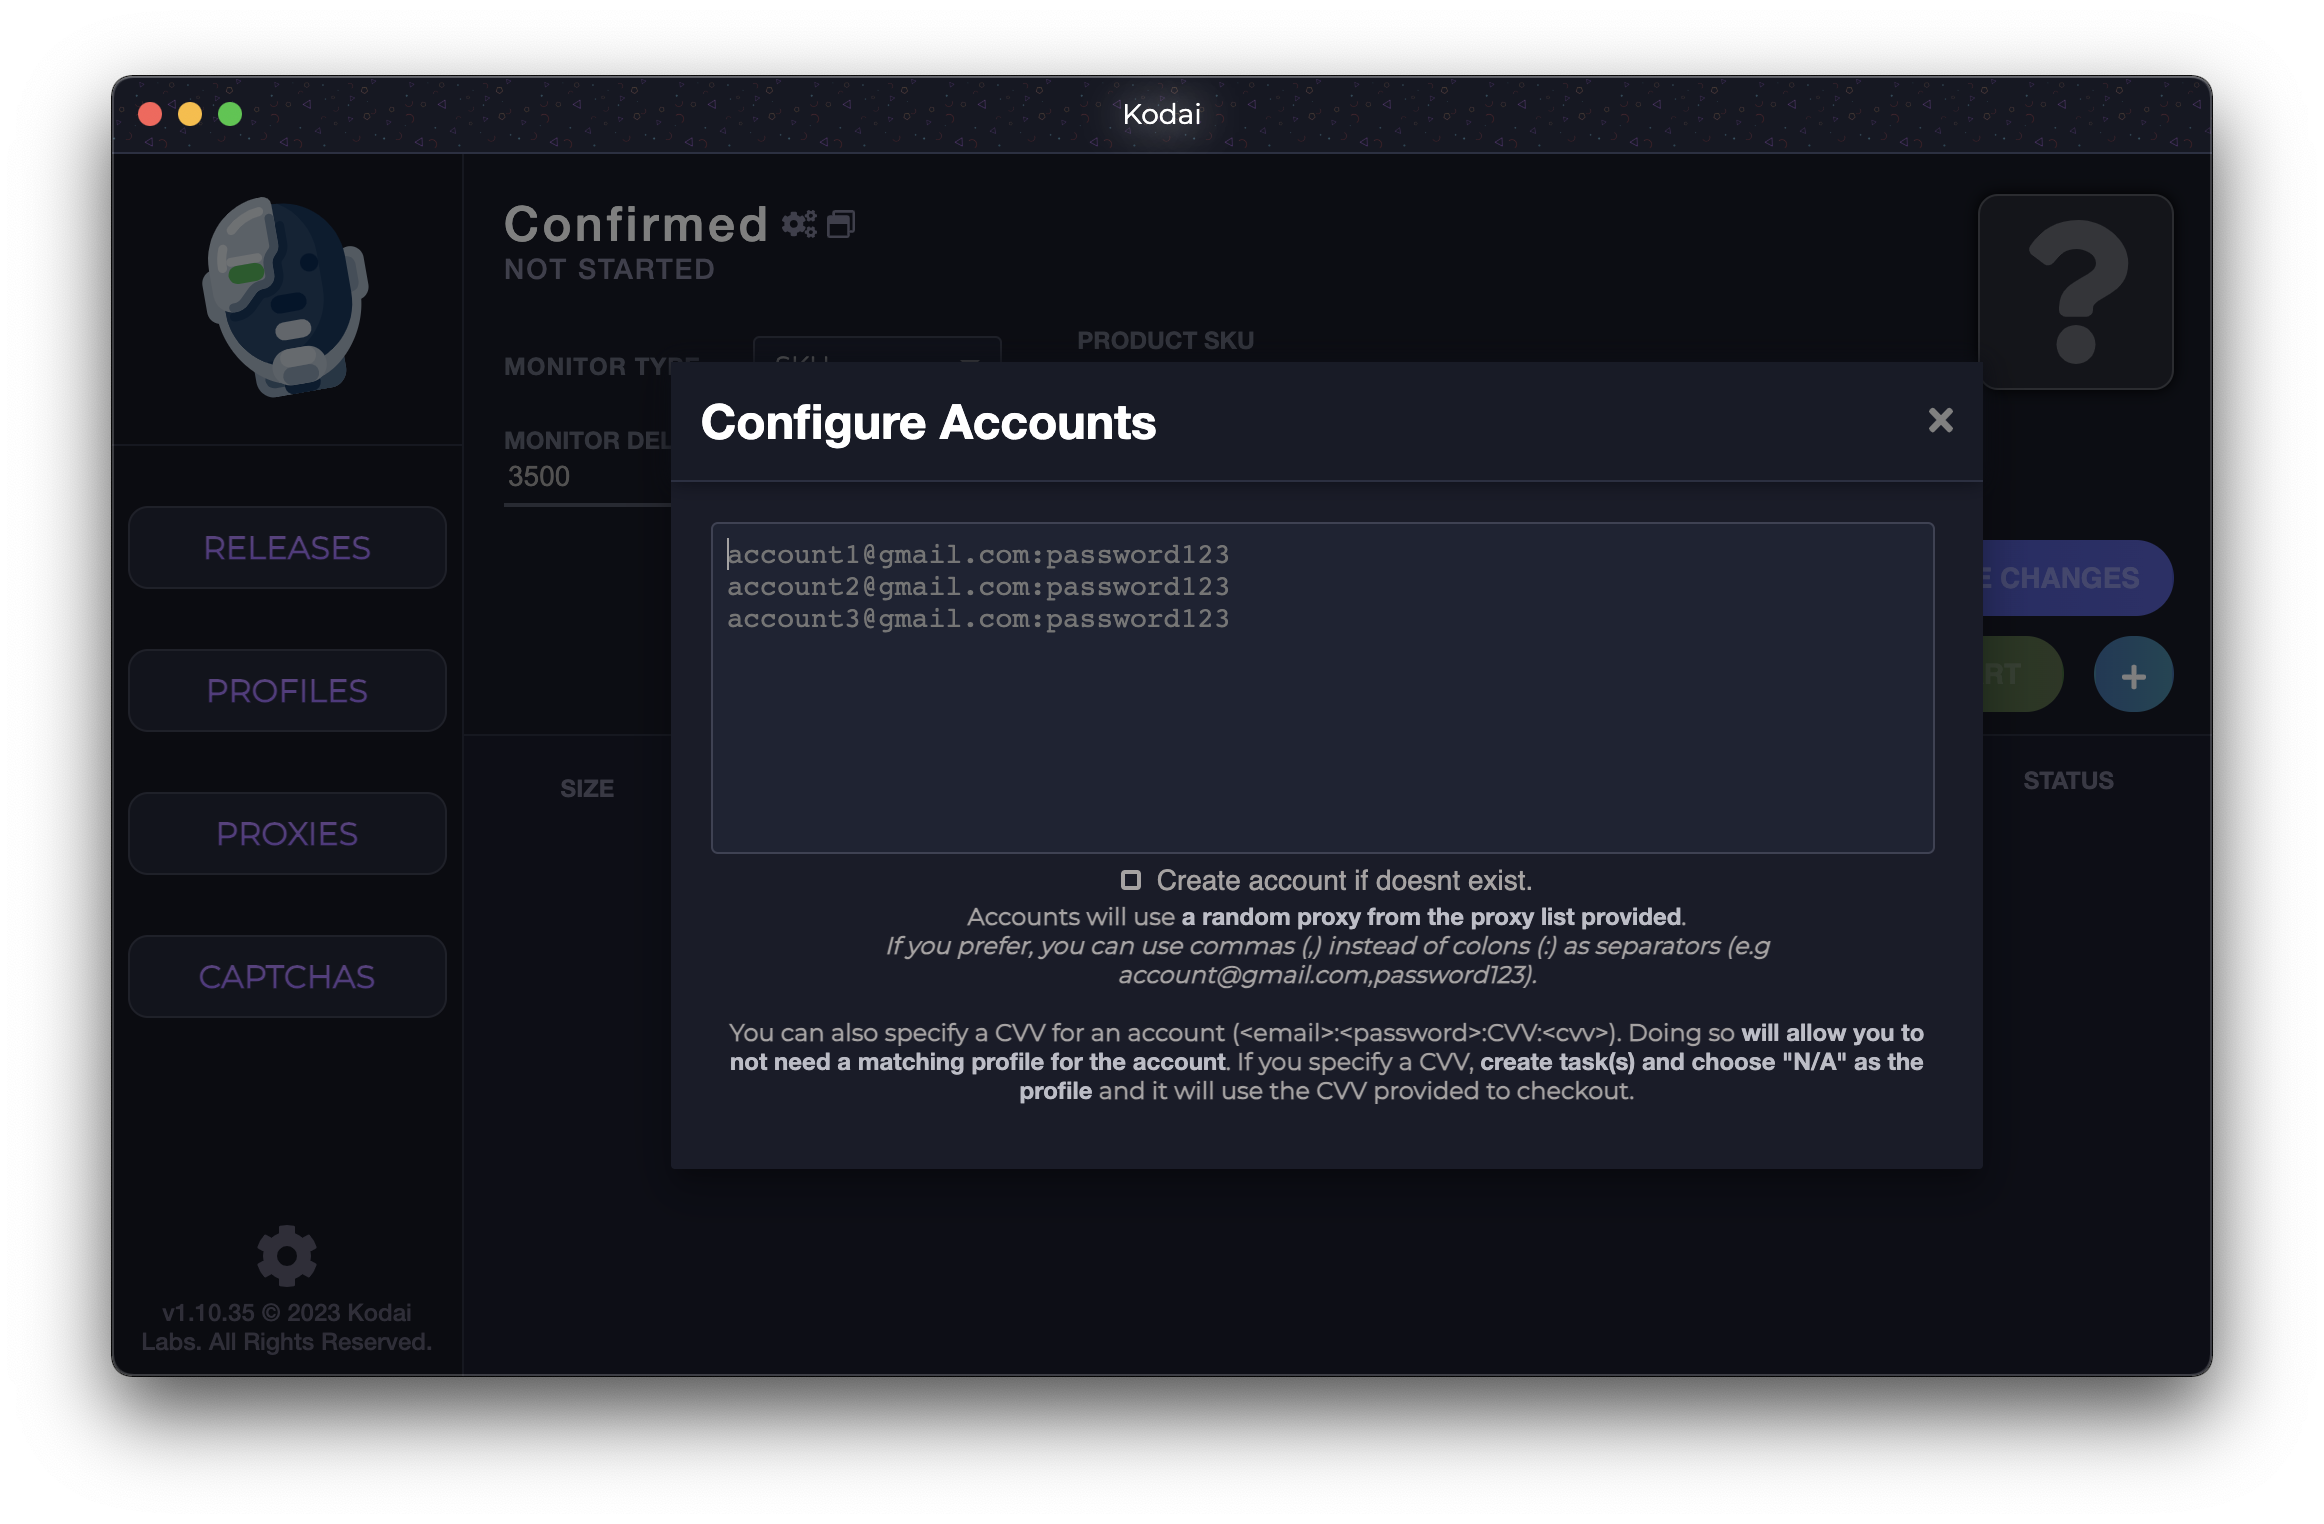The height and width of the screenshot is (1524, 2324).
Task: Click the red macOS close window button
Action: [150, 114]
